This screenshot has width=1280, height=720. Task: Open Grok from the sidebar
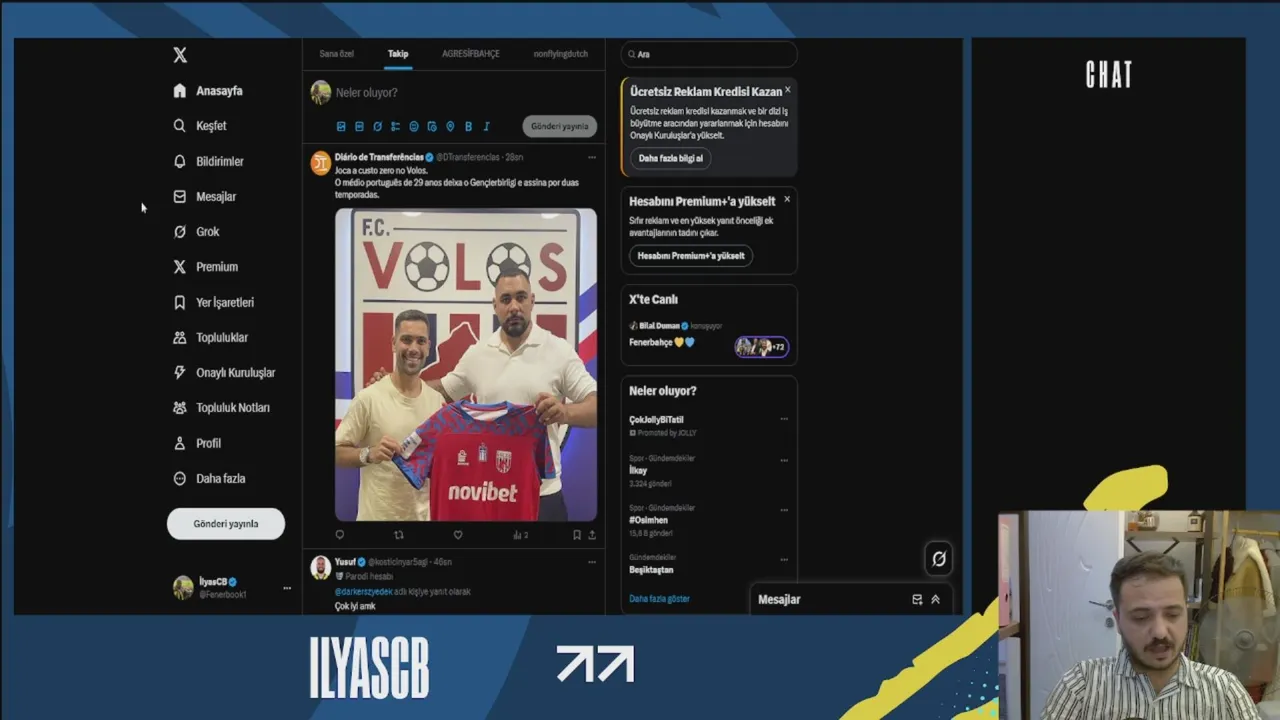[x=196, y=232]
